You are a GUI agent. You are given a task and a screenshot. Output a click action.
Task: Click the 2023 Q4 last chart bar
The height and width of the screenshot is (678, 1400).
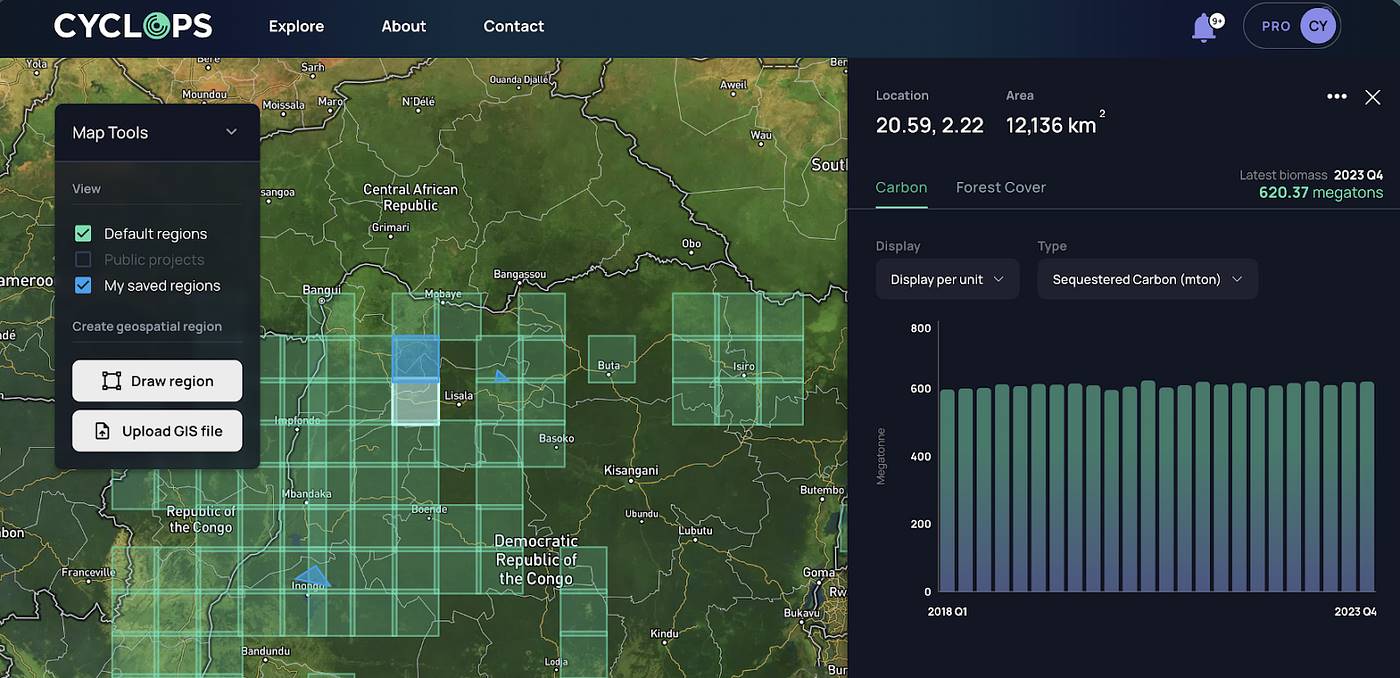coord(1367,486)
